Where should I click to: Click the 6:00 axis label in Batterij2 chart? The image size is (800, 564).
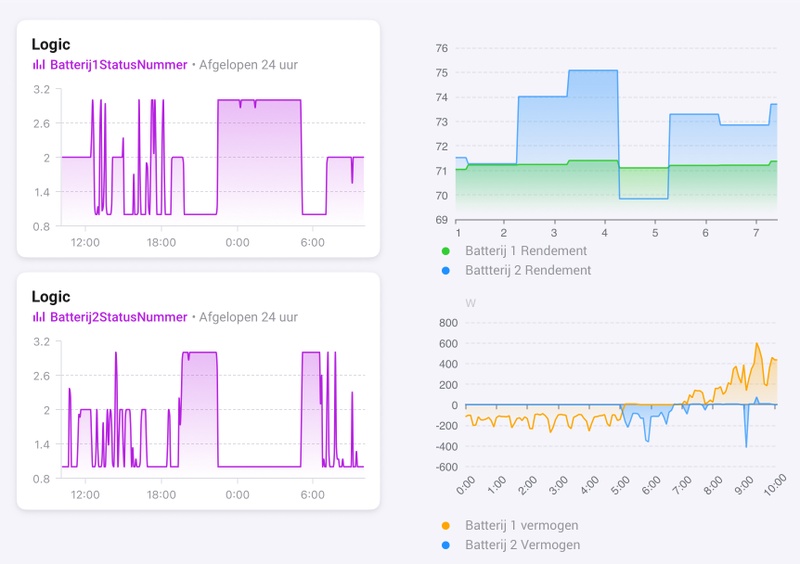[312, 495]
